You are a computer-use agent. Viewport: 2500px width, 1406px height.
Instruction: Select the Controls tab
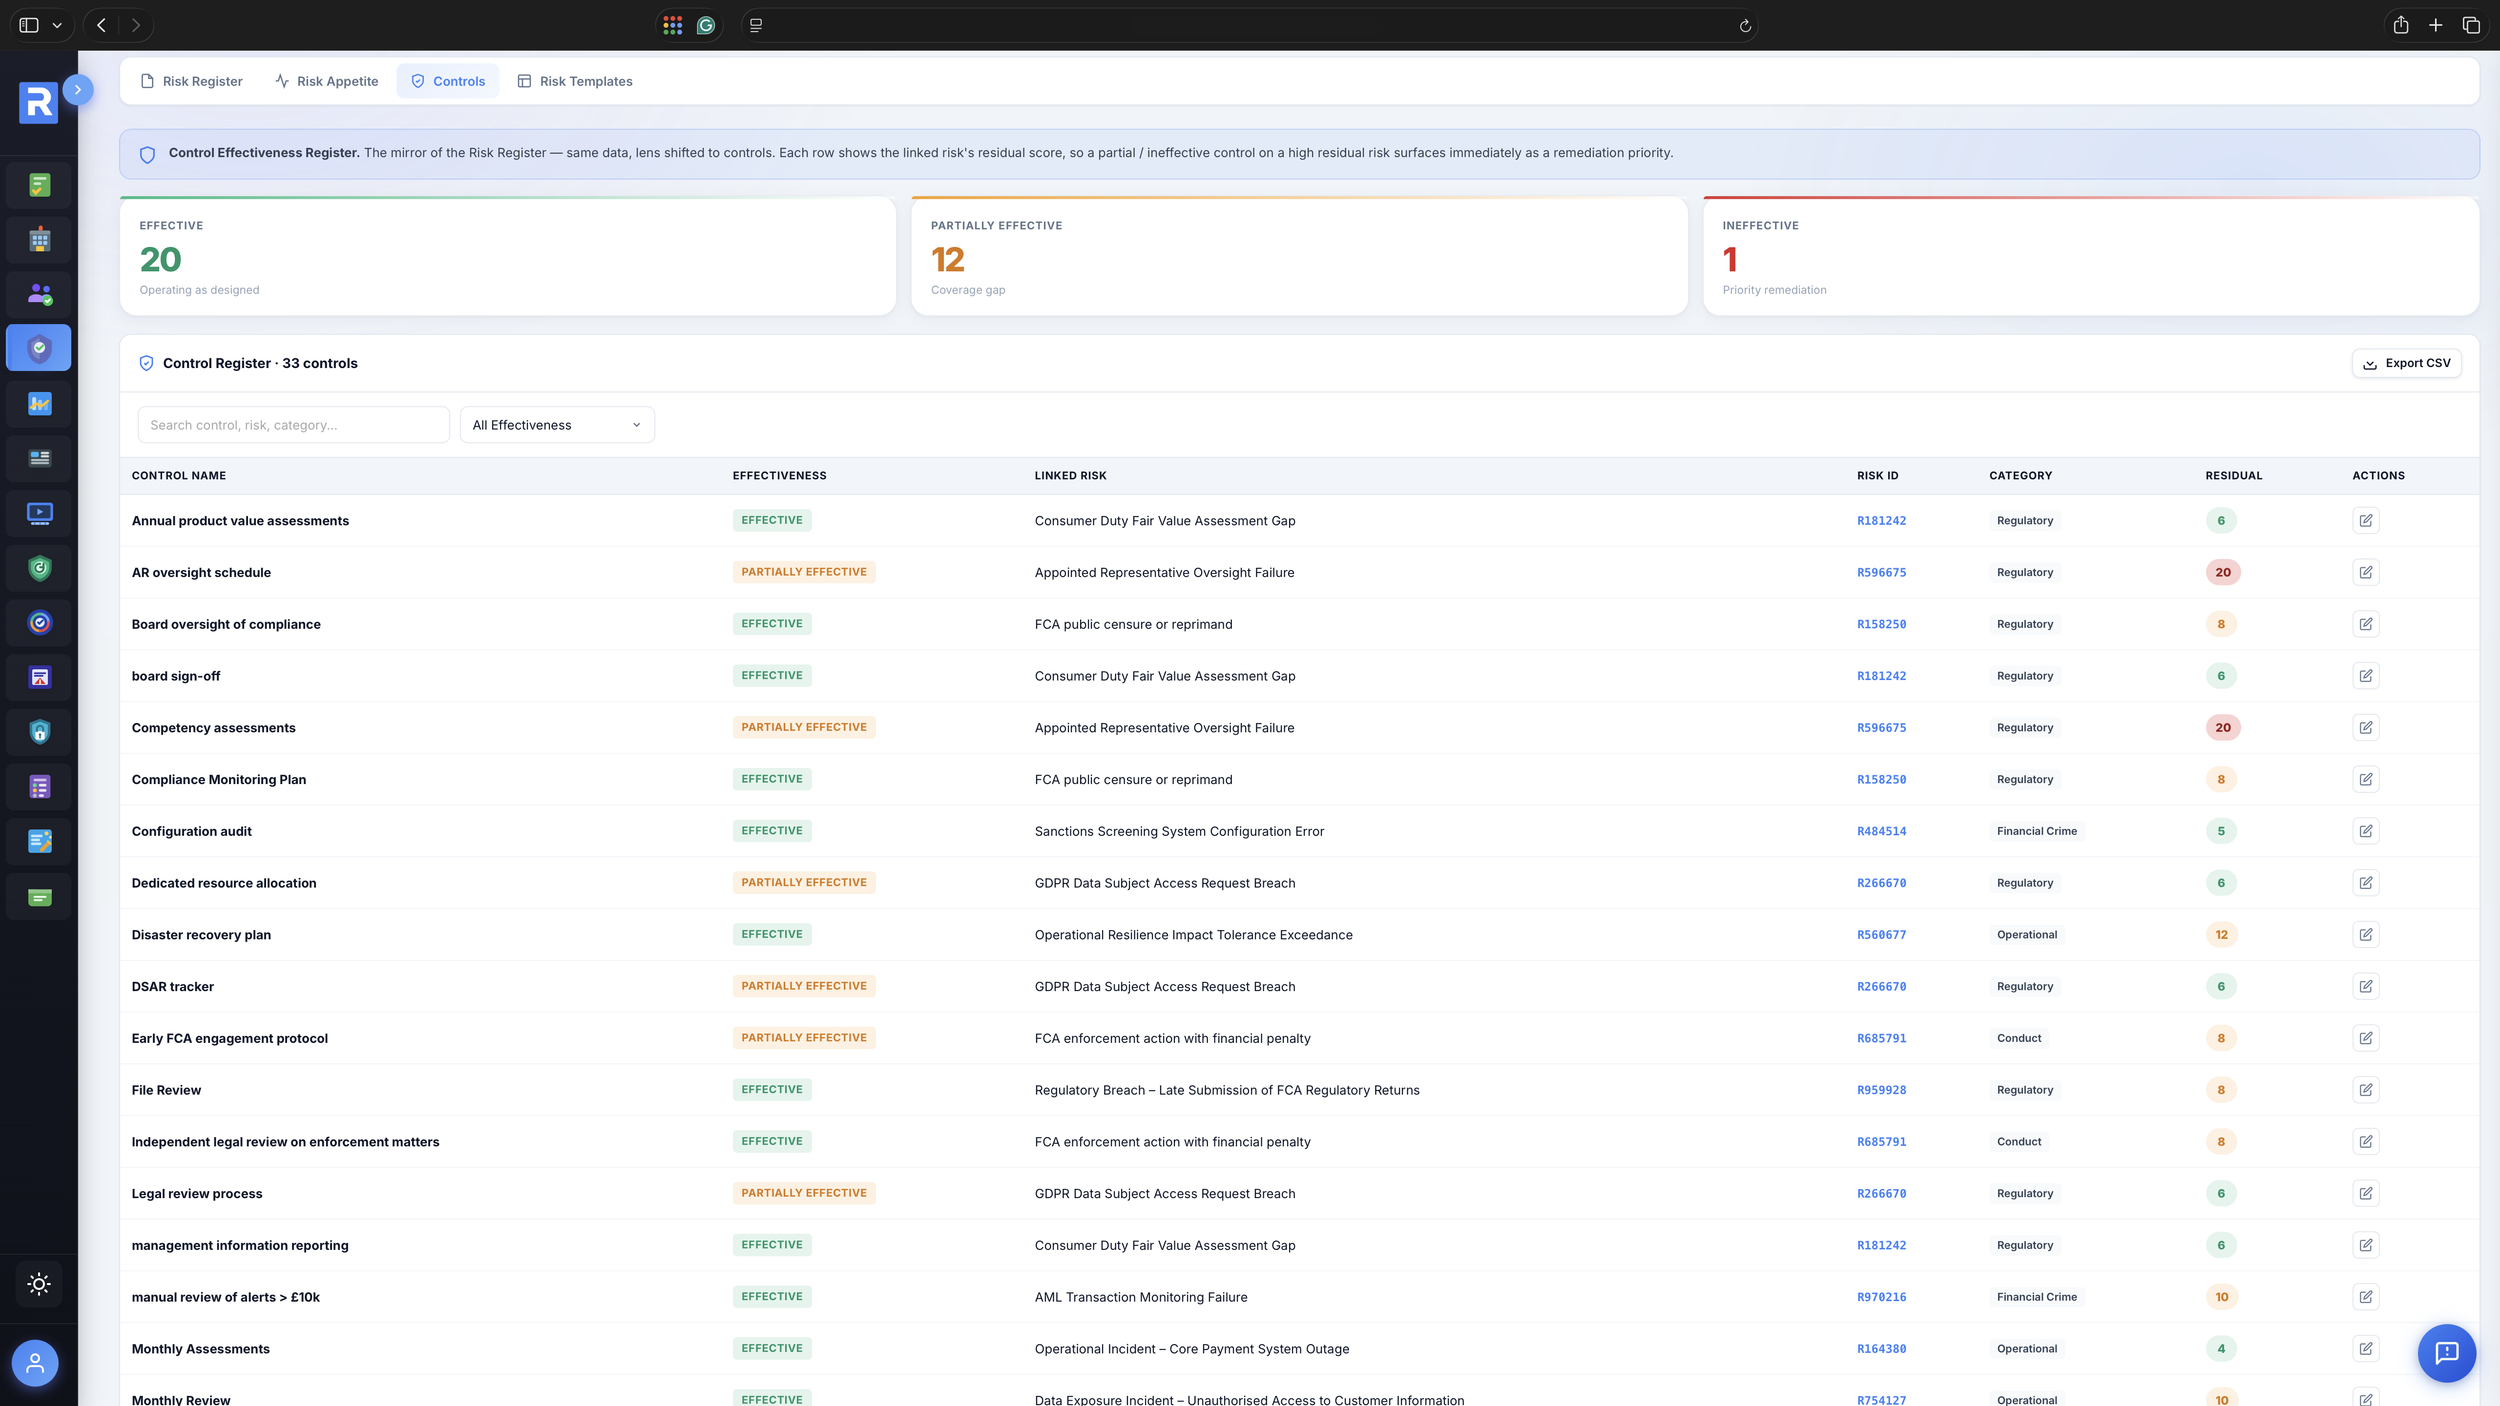[448, 81]
